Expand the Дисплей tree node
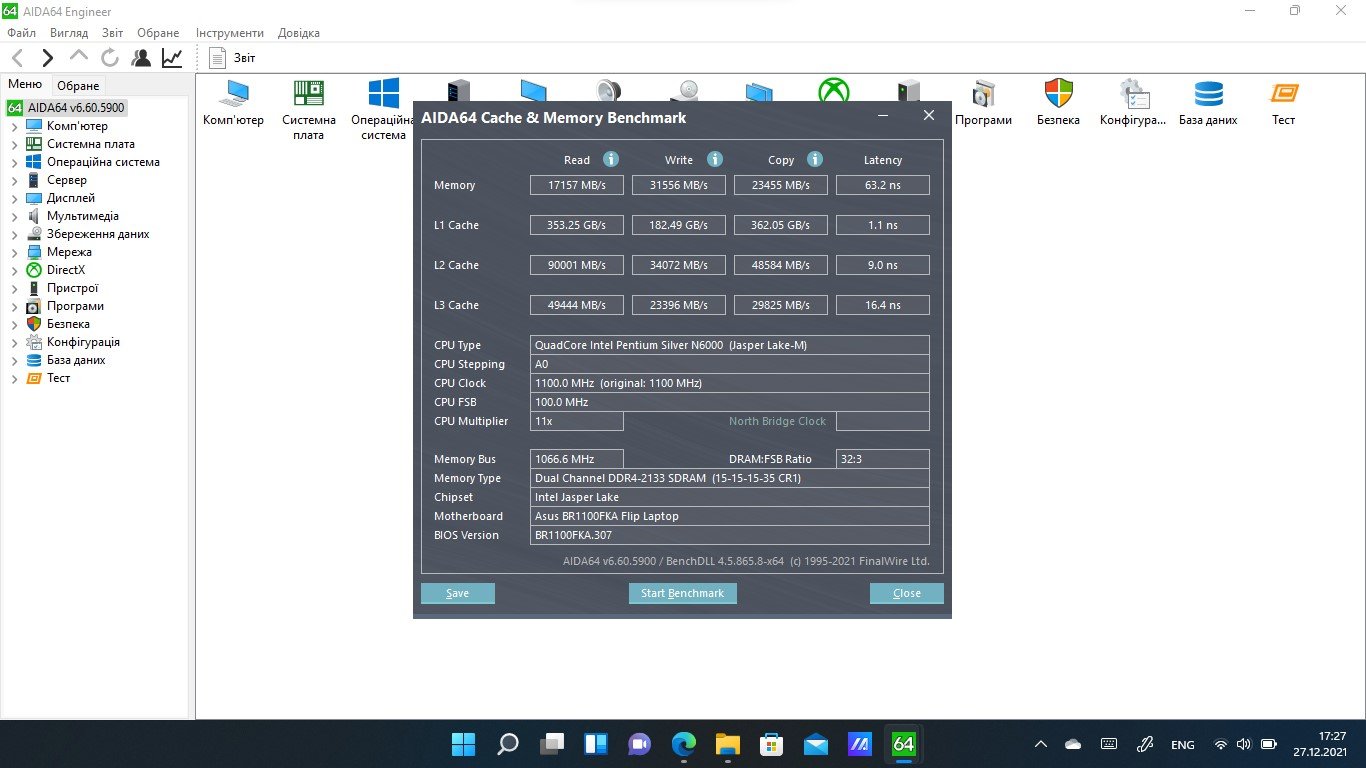Viewport: 1366px width, 768px height. pos(14,198)
